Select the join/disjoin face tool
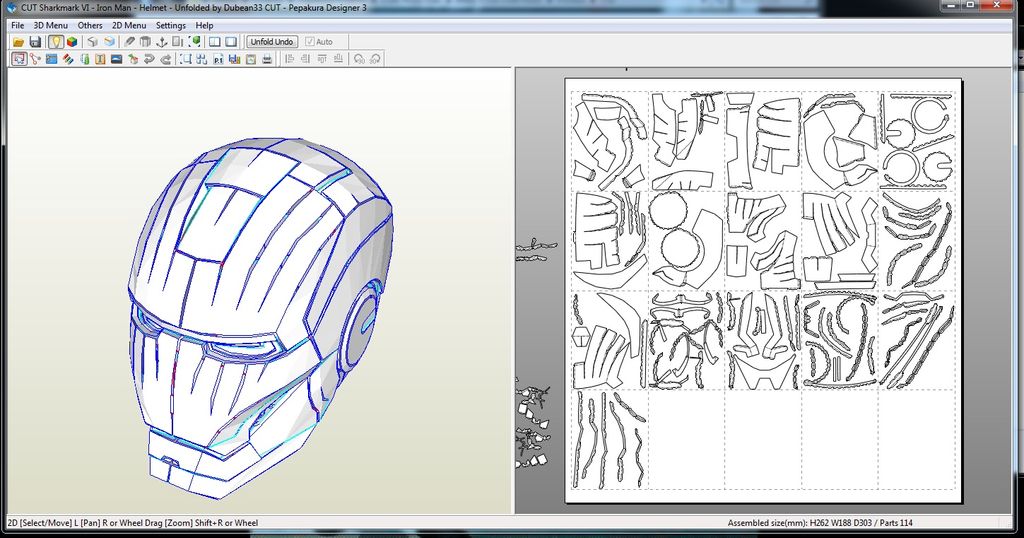The width and height of the screenshot is (1024, 538). pyautogui.click(x=35, y=59)
